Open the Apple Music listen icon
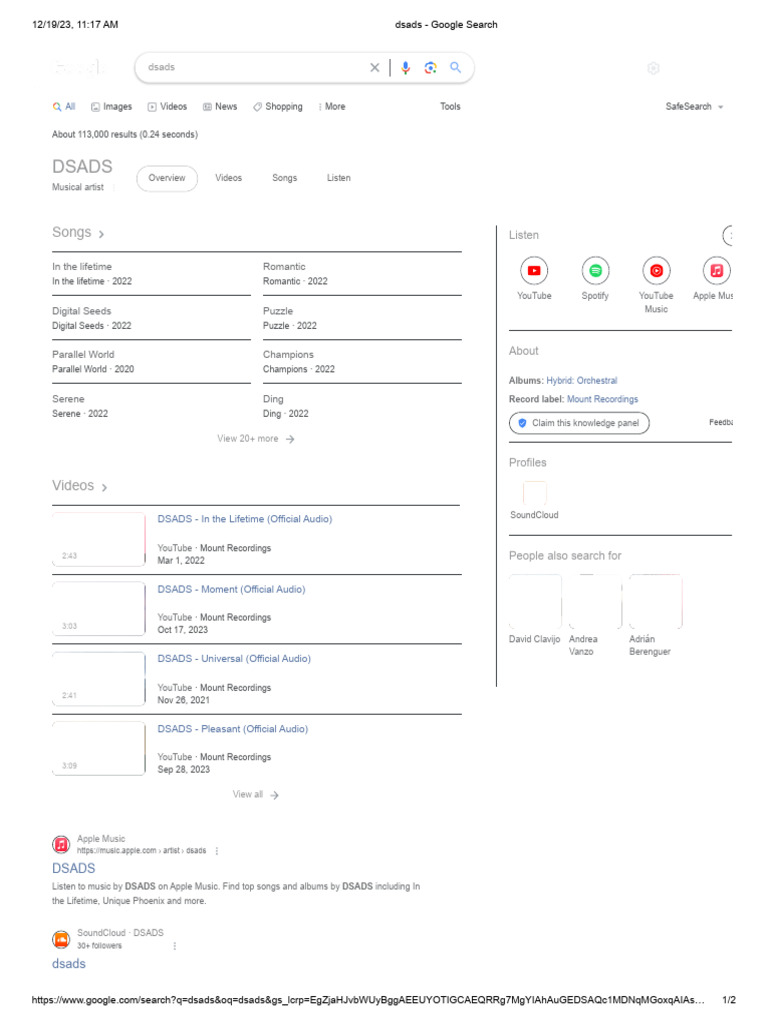 716,271
